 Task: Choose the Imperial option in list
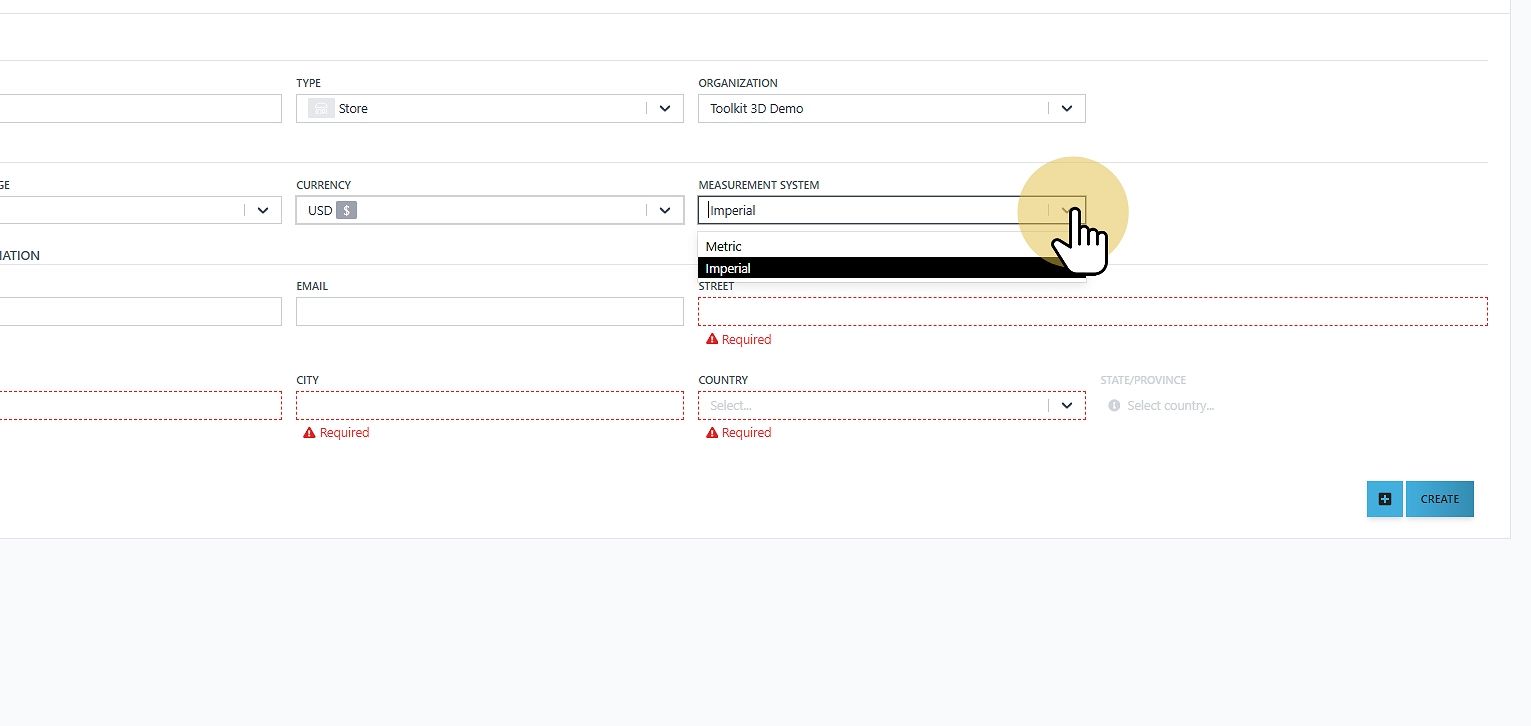[891, 268]
